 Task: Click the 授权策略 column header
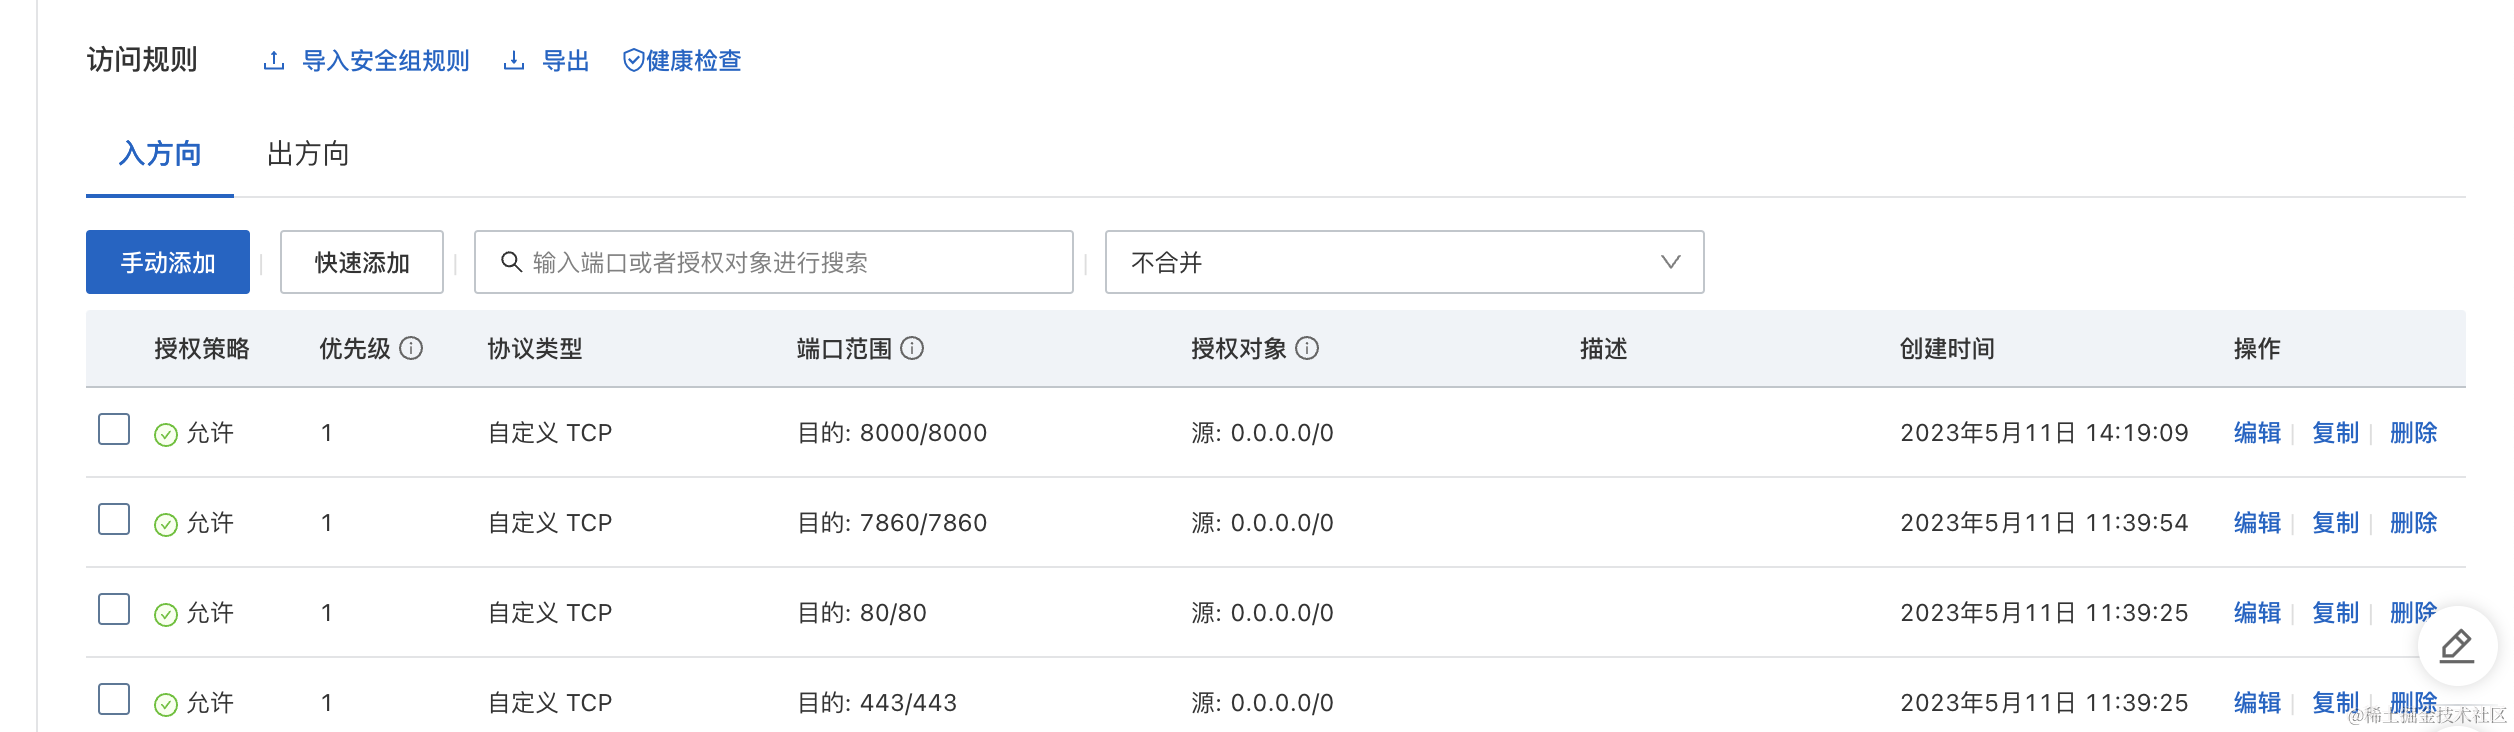click(x=202, y=348)
